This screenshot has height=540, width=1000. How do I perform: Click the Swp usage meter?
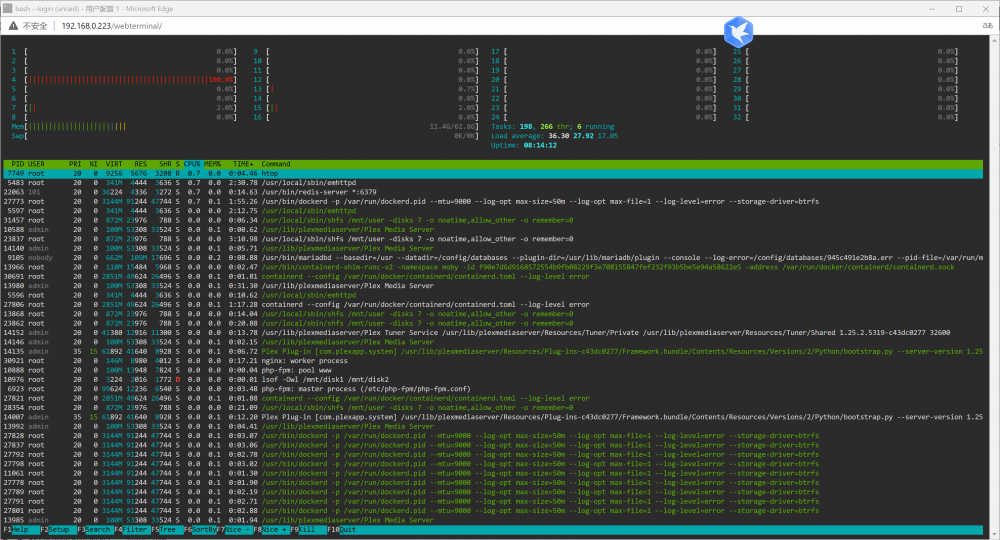click(244, 136)
